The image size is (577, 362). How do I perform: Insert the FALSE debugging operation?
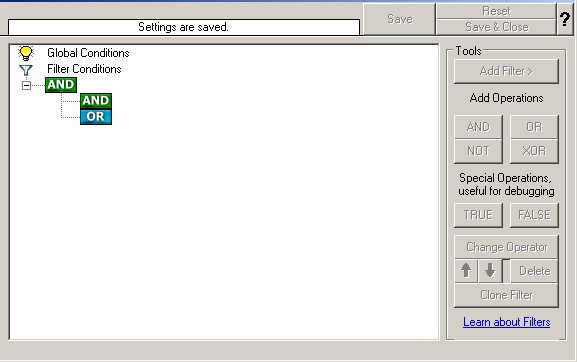534,215
